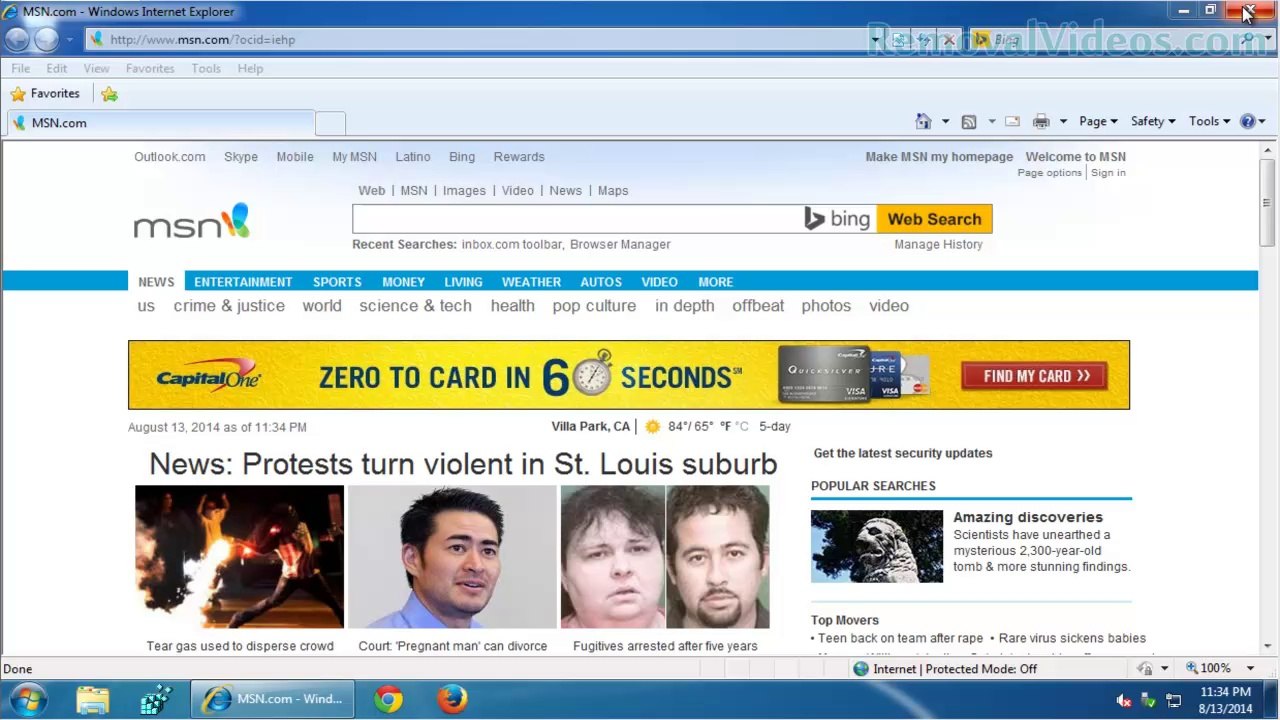
Task: Click the Sign in link
Action: 1108,173
